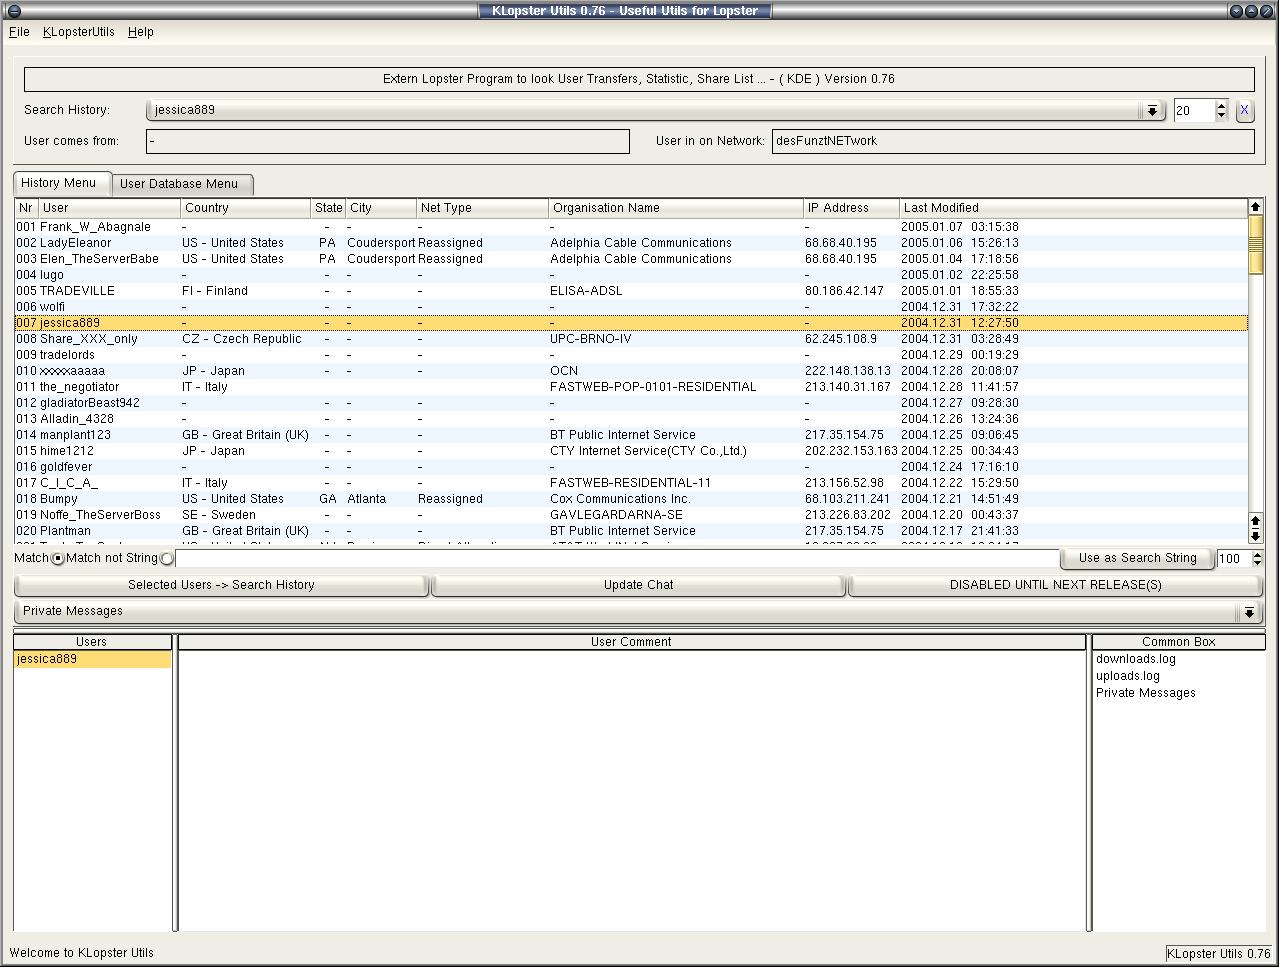1279x967 pixels.
Task: Open the KLopsterUtils menu
Action: 78,32
